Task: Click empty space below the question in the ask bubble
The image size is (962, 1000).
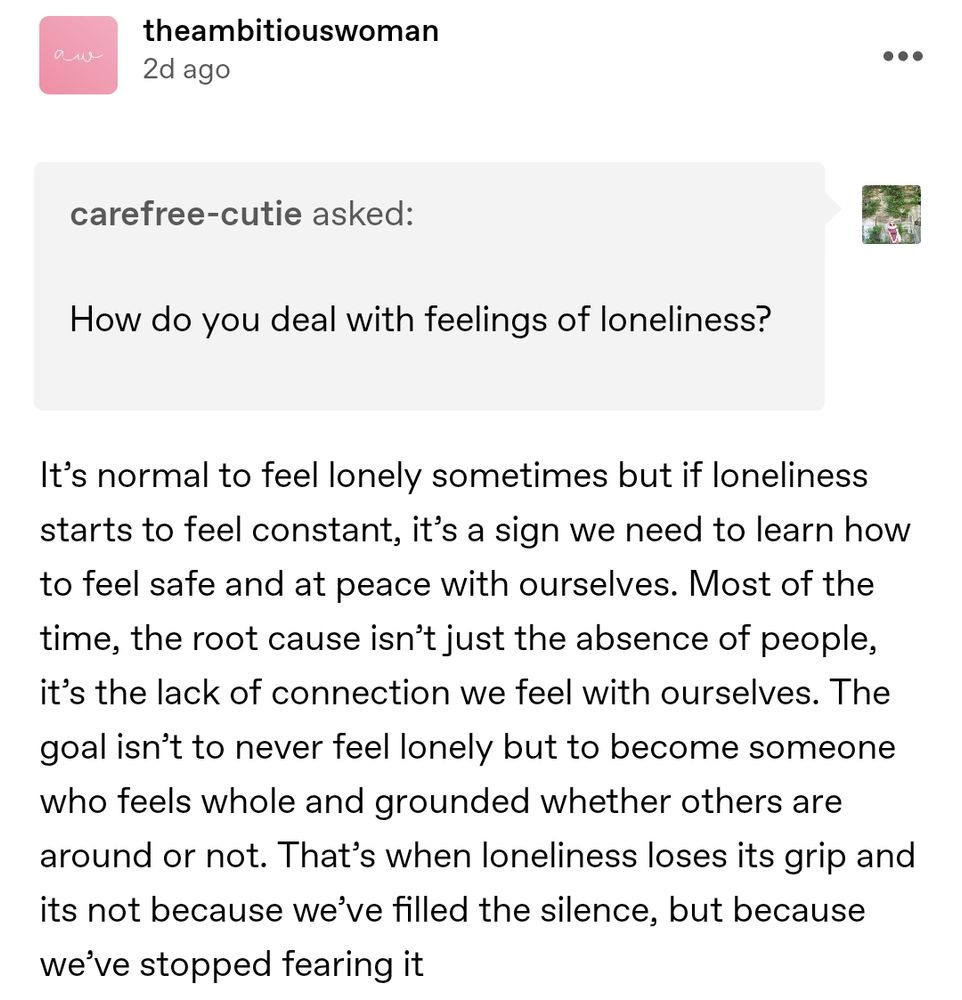Action: (429, 376)
